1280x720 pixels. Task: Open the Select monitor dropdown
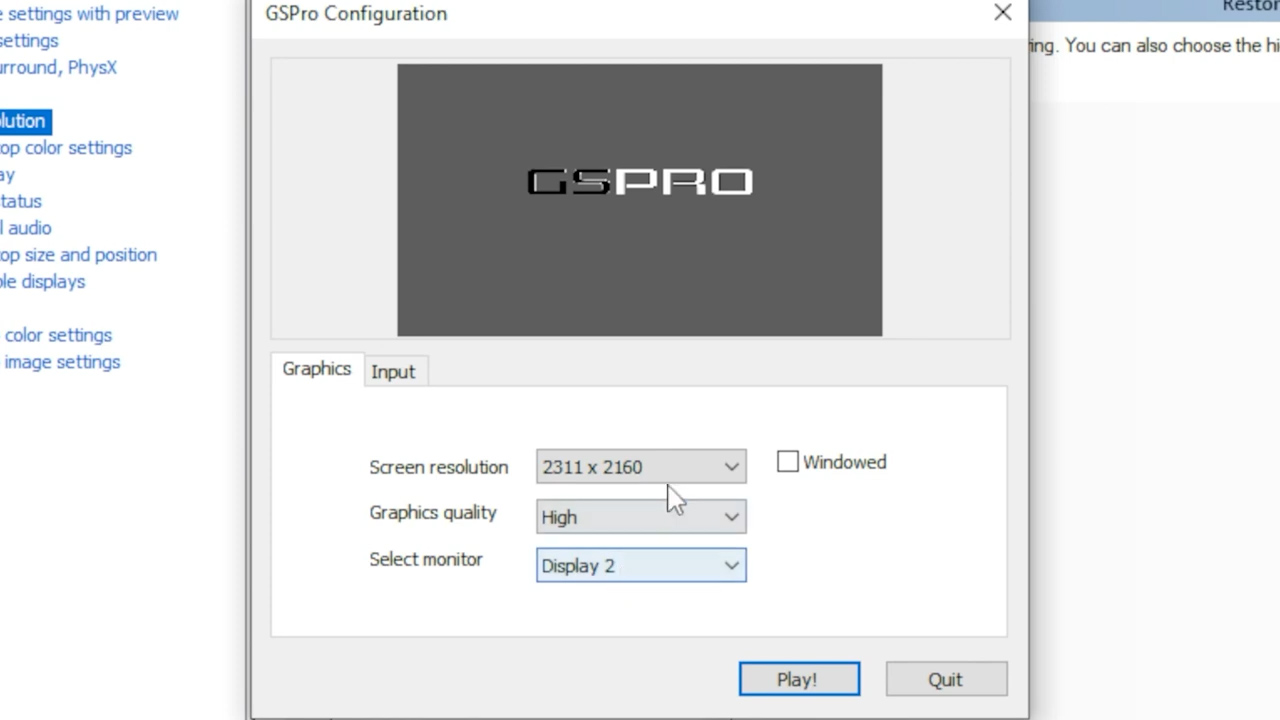coord(641,566)
